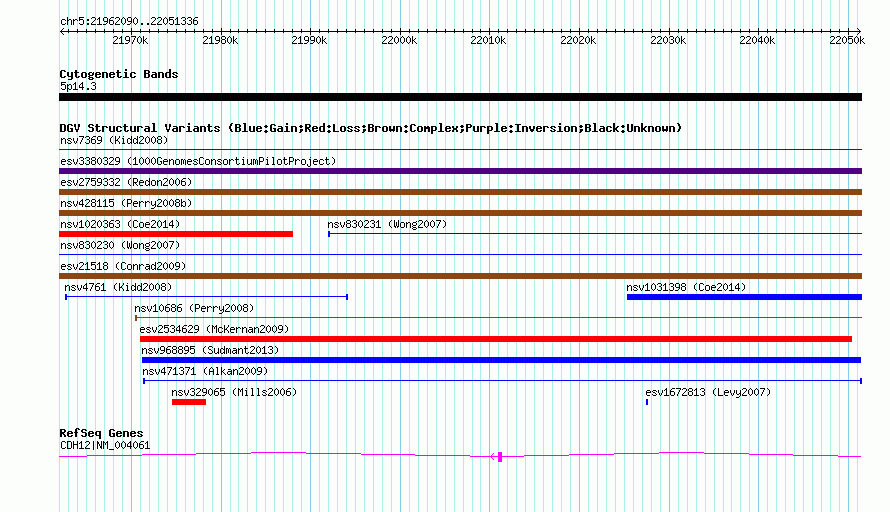Open the nsv471371 (Alkan2009) label

pos(205,371)
